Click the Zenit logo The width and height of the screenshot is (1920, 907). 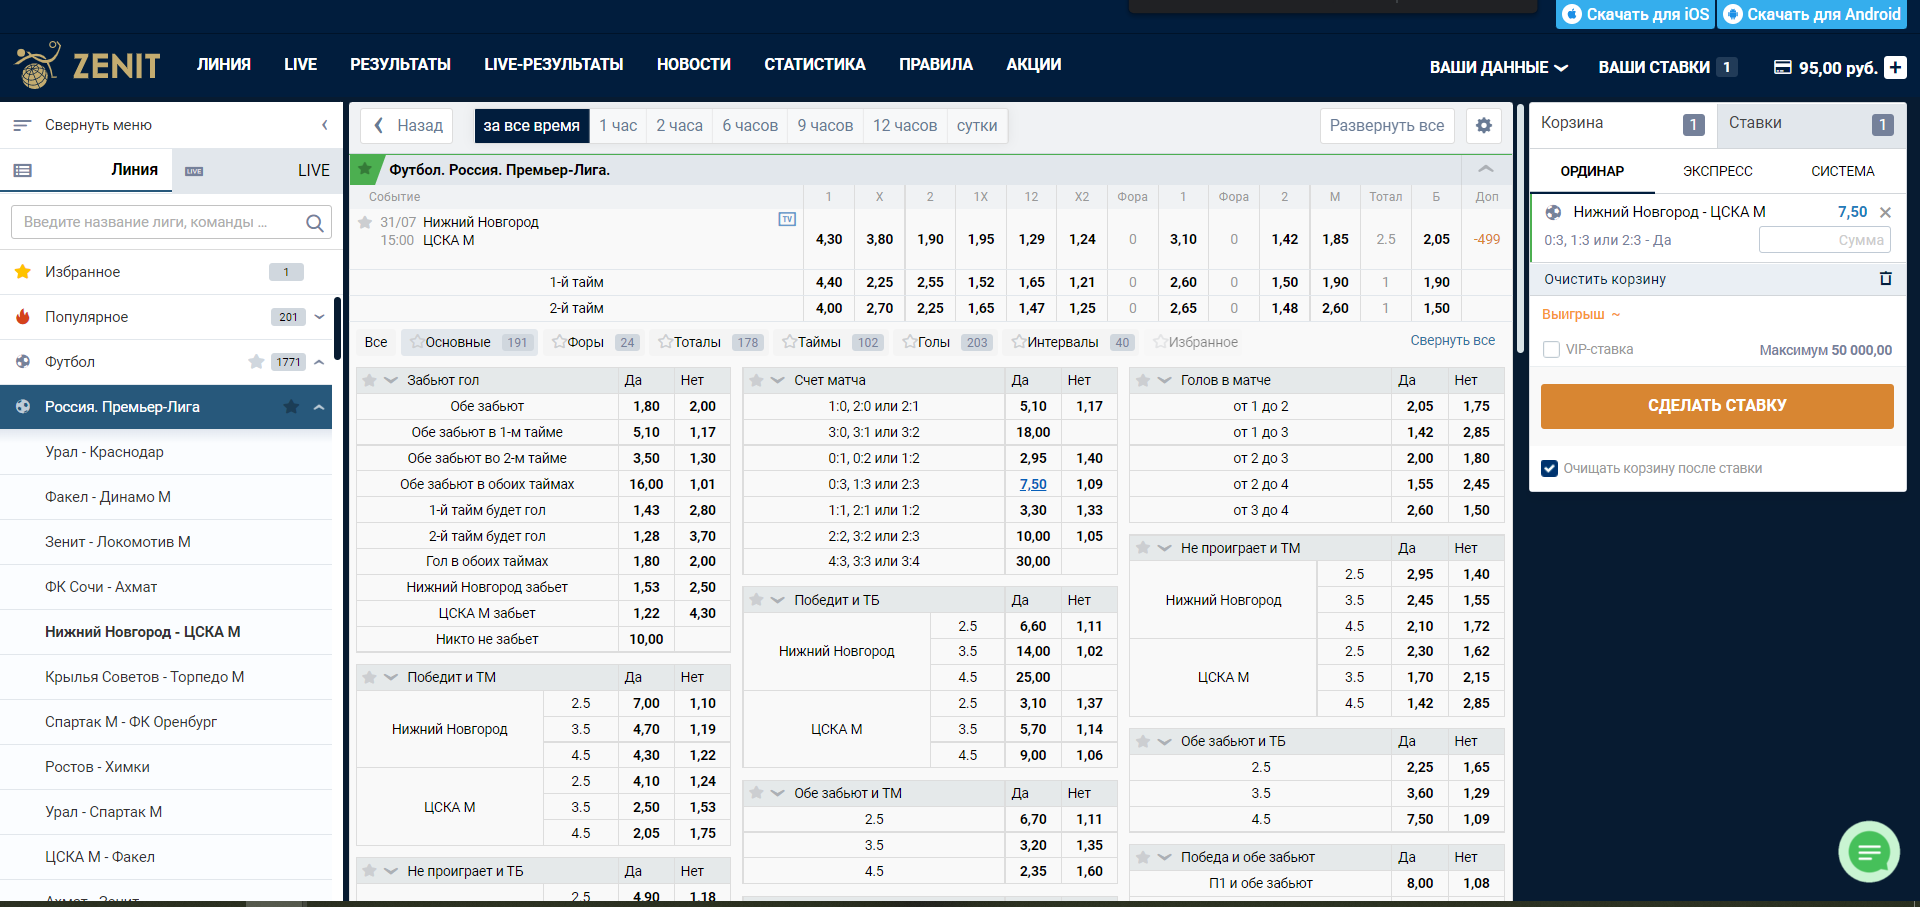[88, 66]
